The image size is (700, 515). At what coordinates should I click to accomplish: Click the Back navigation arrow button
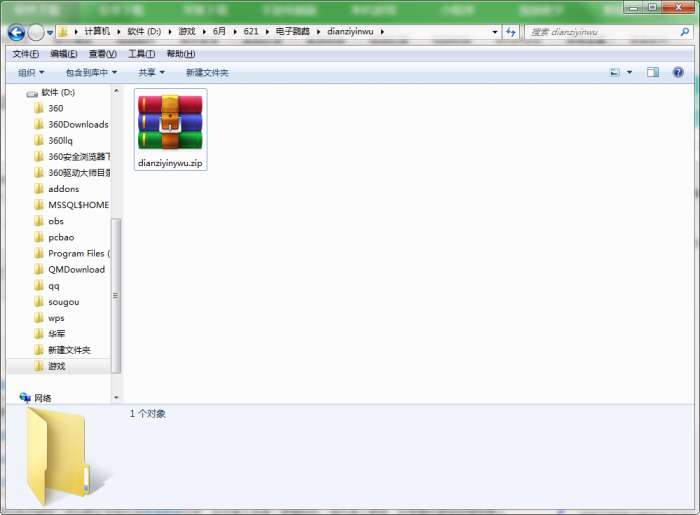click(17, 32)
